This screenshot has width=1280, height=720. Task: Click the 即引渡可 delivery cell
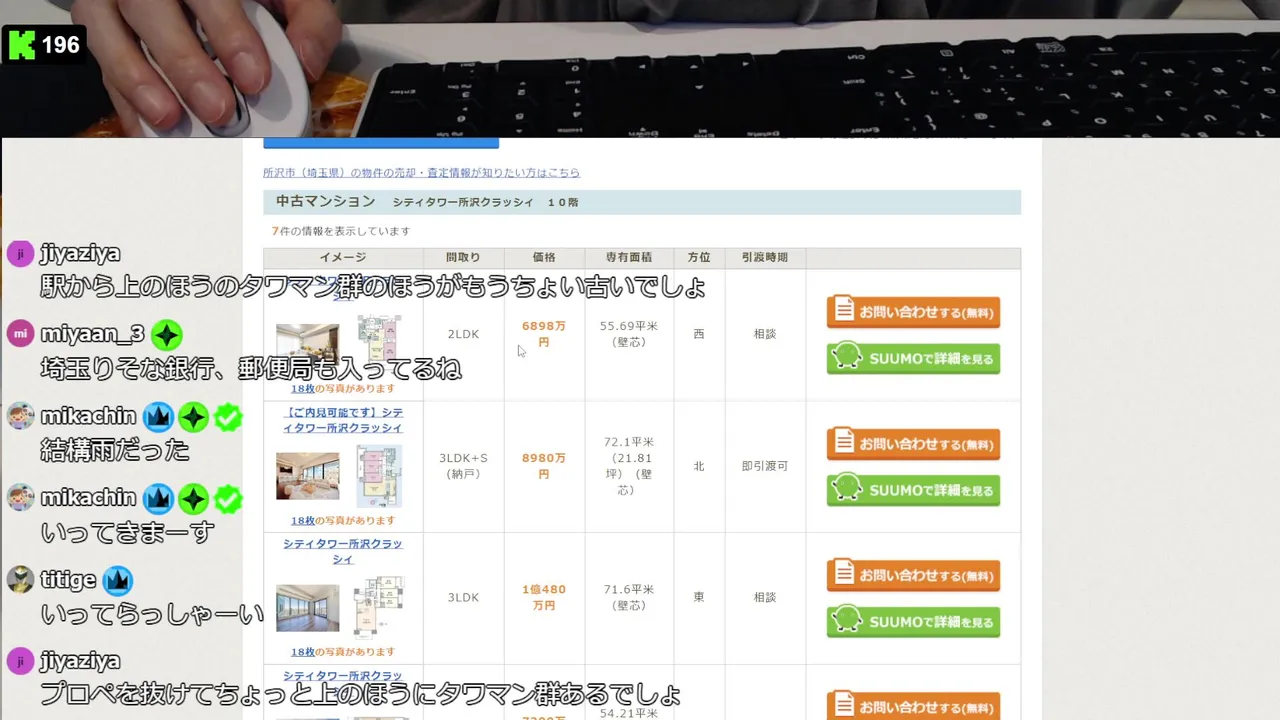click(x=765, y=466)
